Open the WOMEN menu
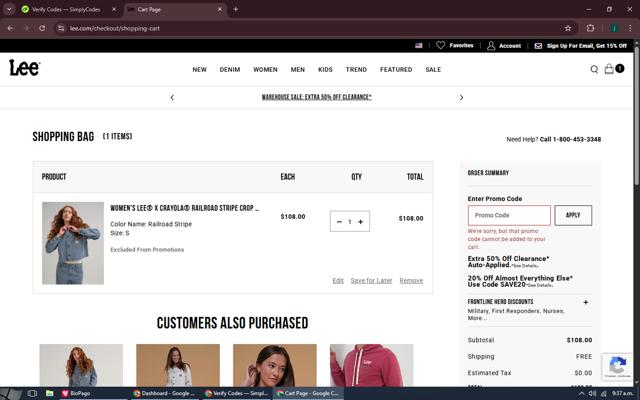 [265, 69]
